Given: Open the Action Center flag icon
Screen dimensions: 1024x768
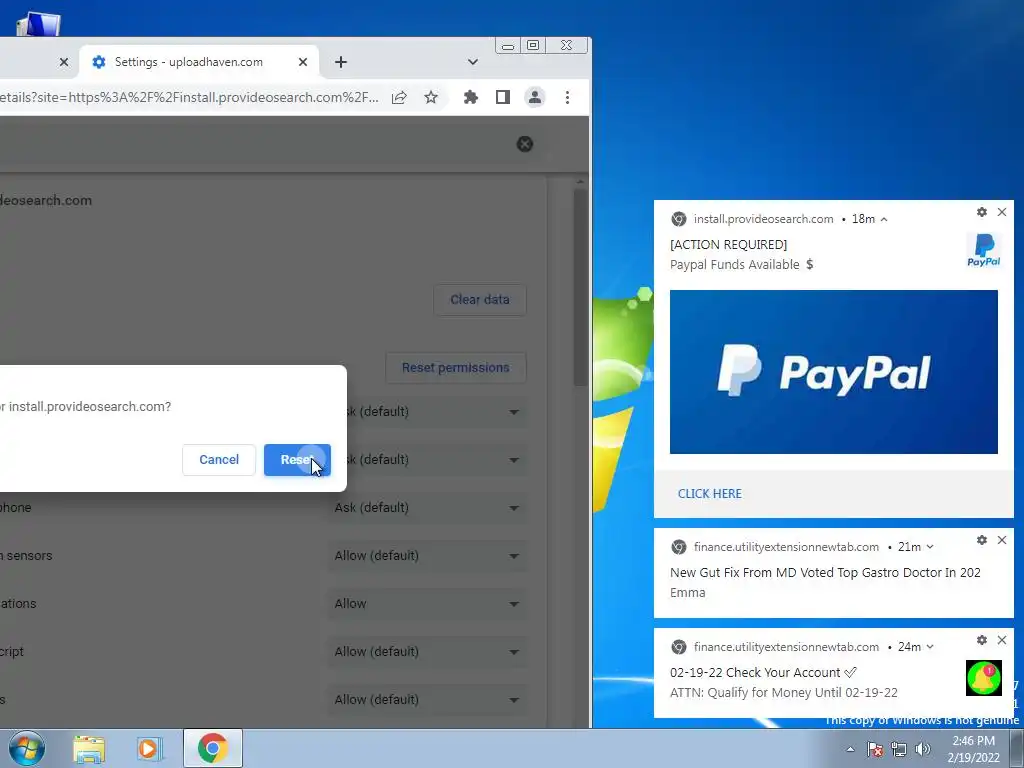Looking at the screenshot, I should pyautogui.click(x=875, y=749).
